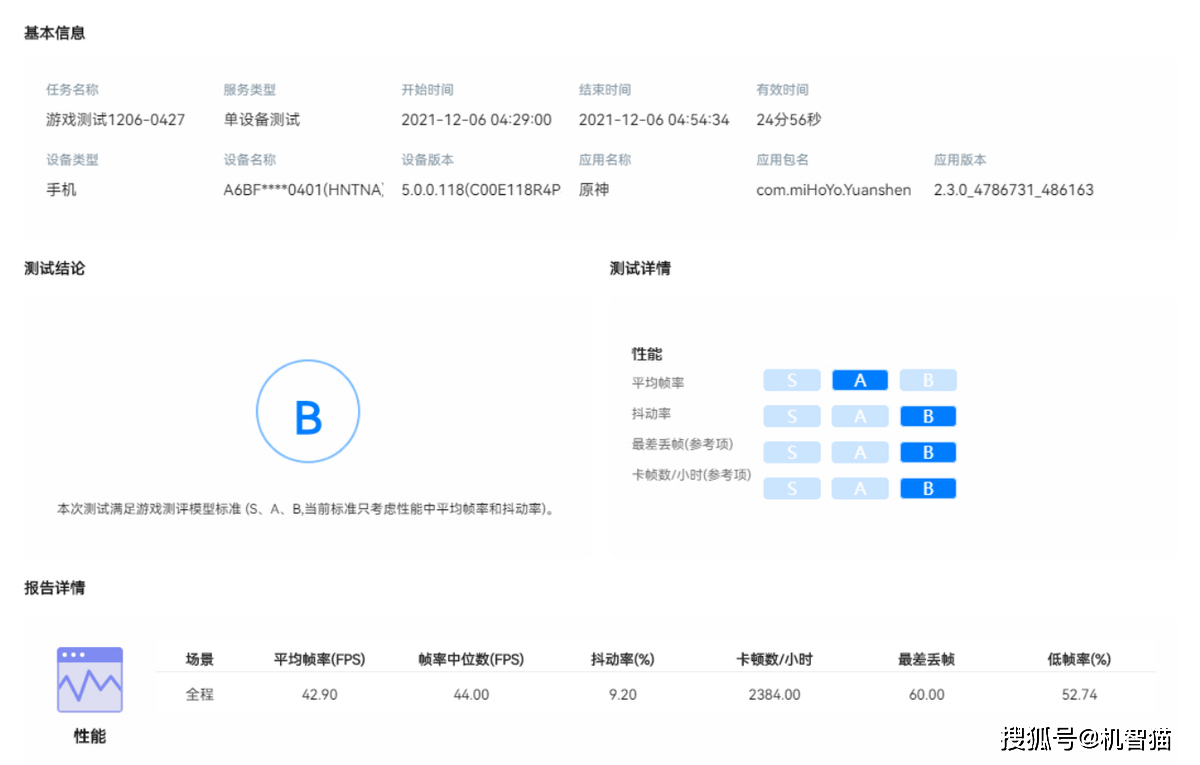Image resolution: width=1200 pixels, height=765 pixels.
Task: Click end time 2021-12-06 04:54:34
Action: (x=654, y=119)
